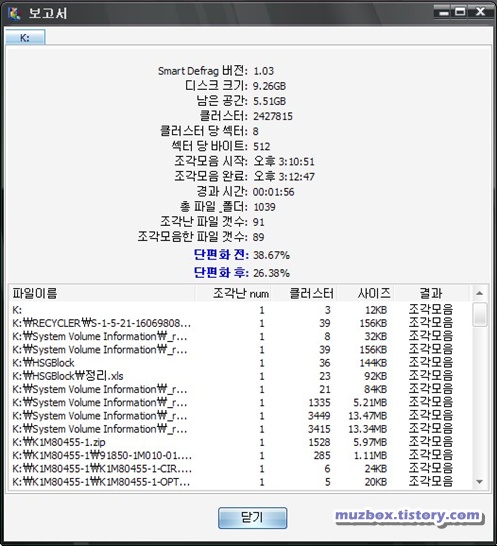
Task: Click the 클러스터 2427815 value
Action: pos(273,116)
